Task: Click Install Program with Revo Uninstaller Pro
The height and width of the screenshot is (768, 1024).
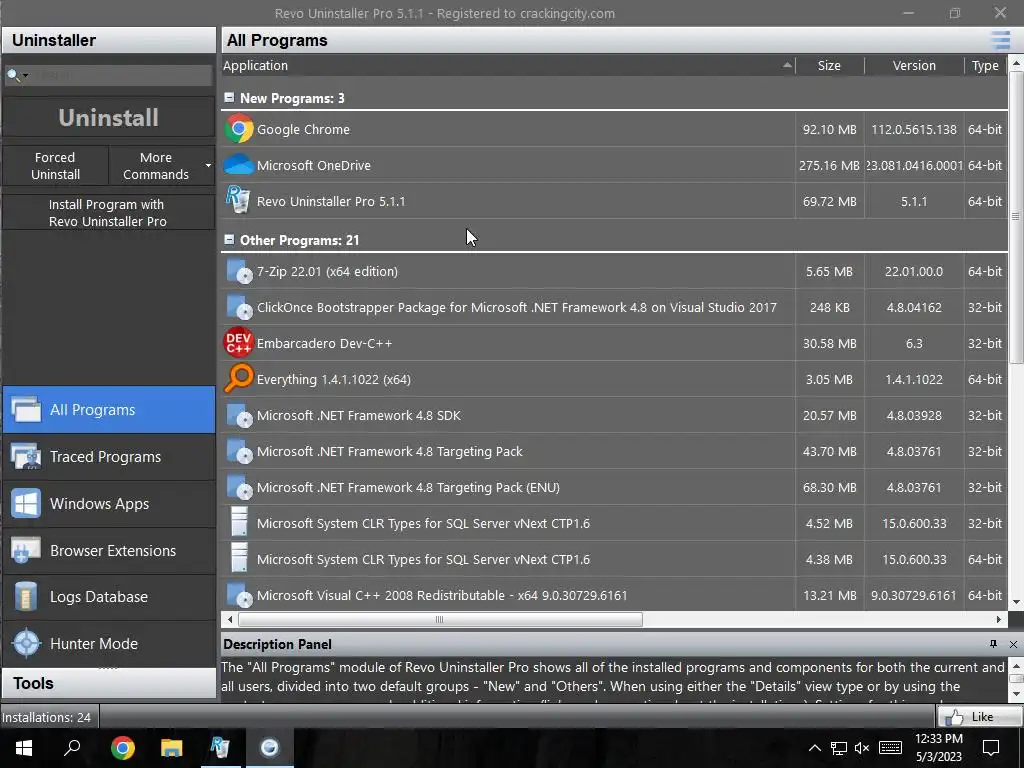Action: 108,213
